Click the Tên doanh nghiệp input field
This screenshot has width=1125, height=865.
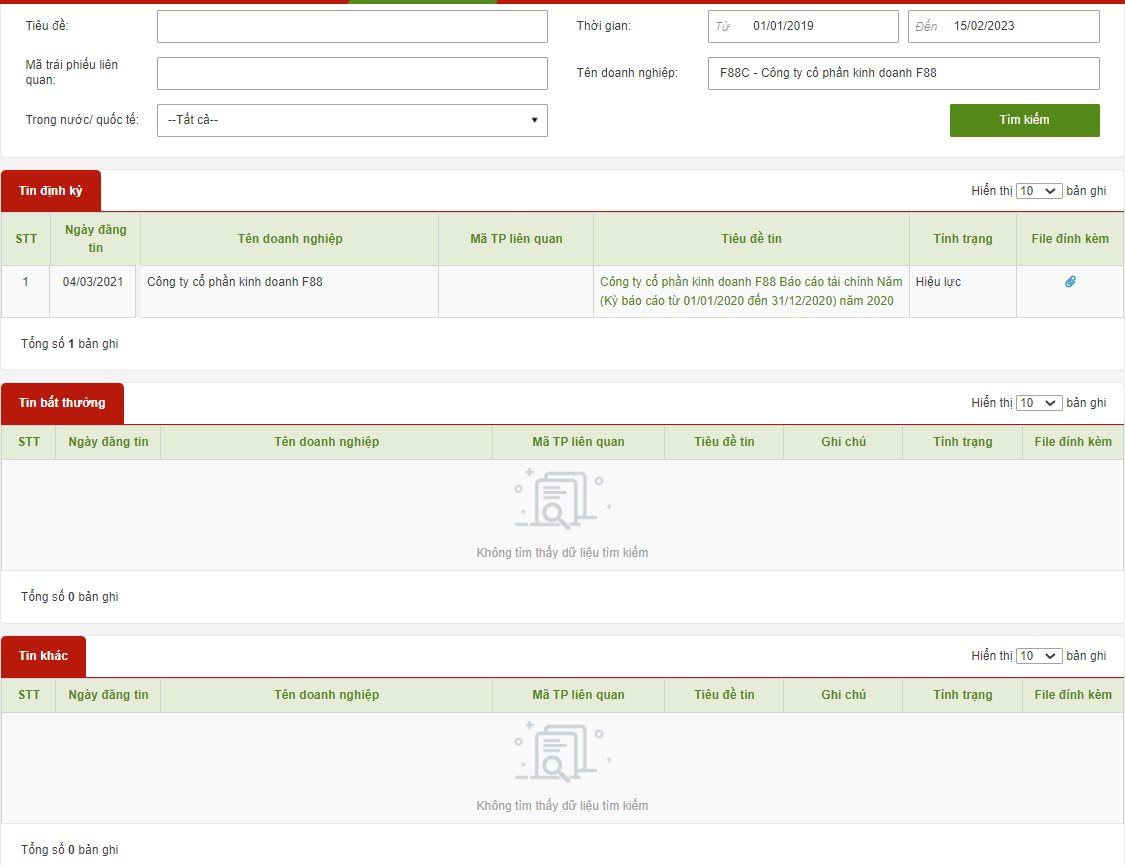click(x=903, y=73)
